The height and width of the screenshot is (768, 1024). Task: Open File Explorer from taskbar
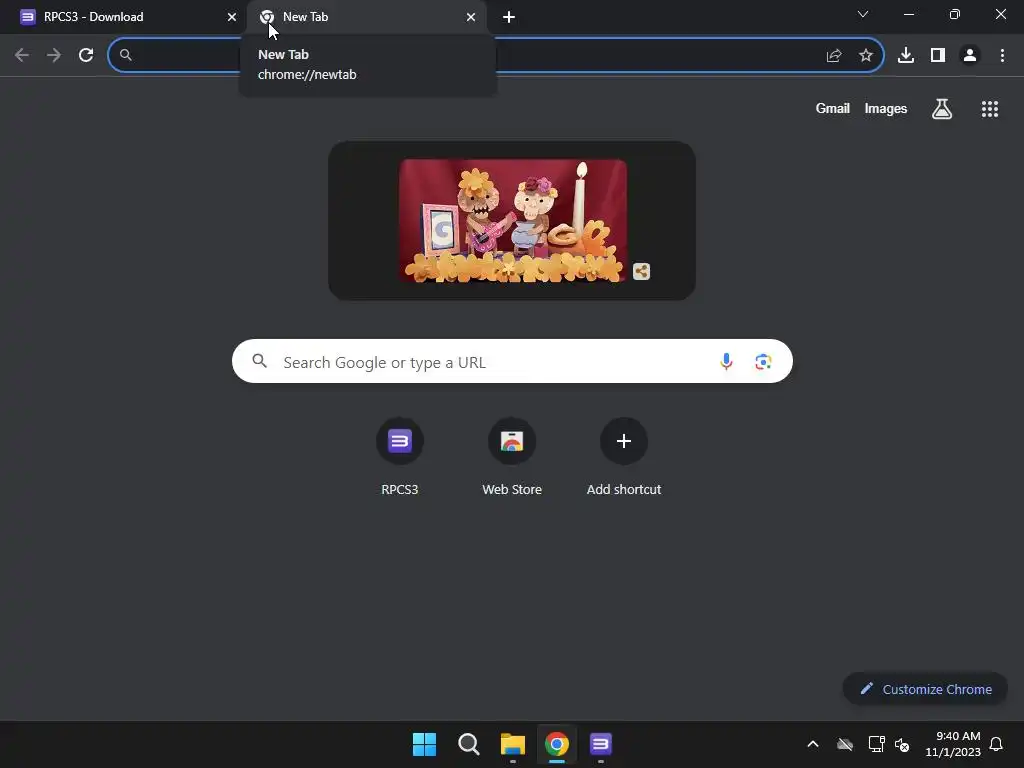513,744
